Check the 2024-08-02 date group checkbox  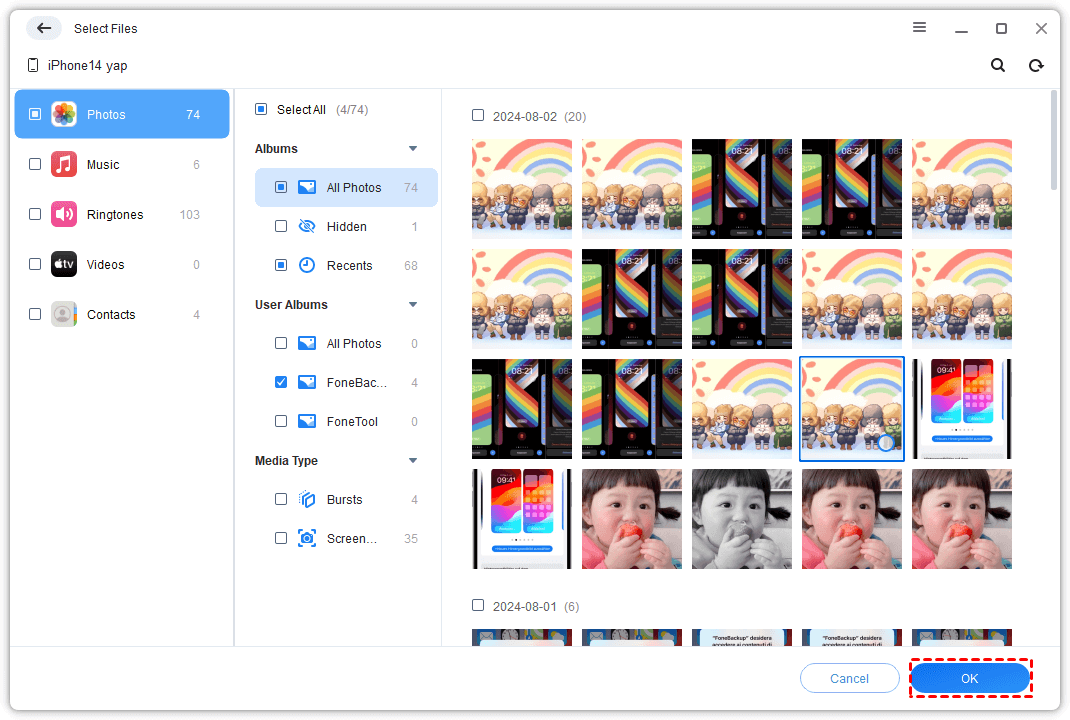coord(478,115)
